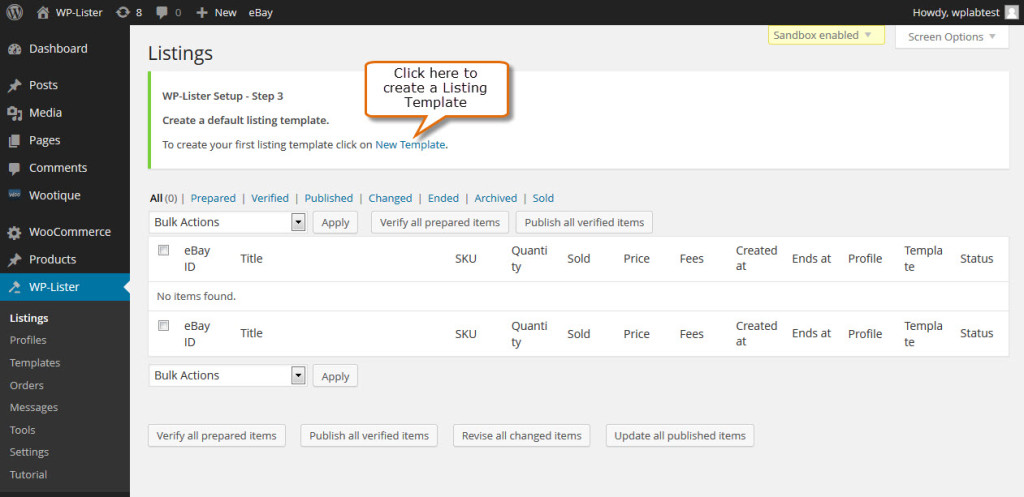1024x497 pixels.
Task: Click the New Template link
Action: coord(410,145)
